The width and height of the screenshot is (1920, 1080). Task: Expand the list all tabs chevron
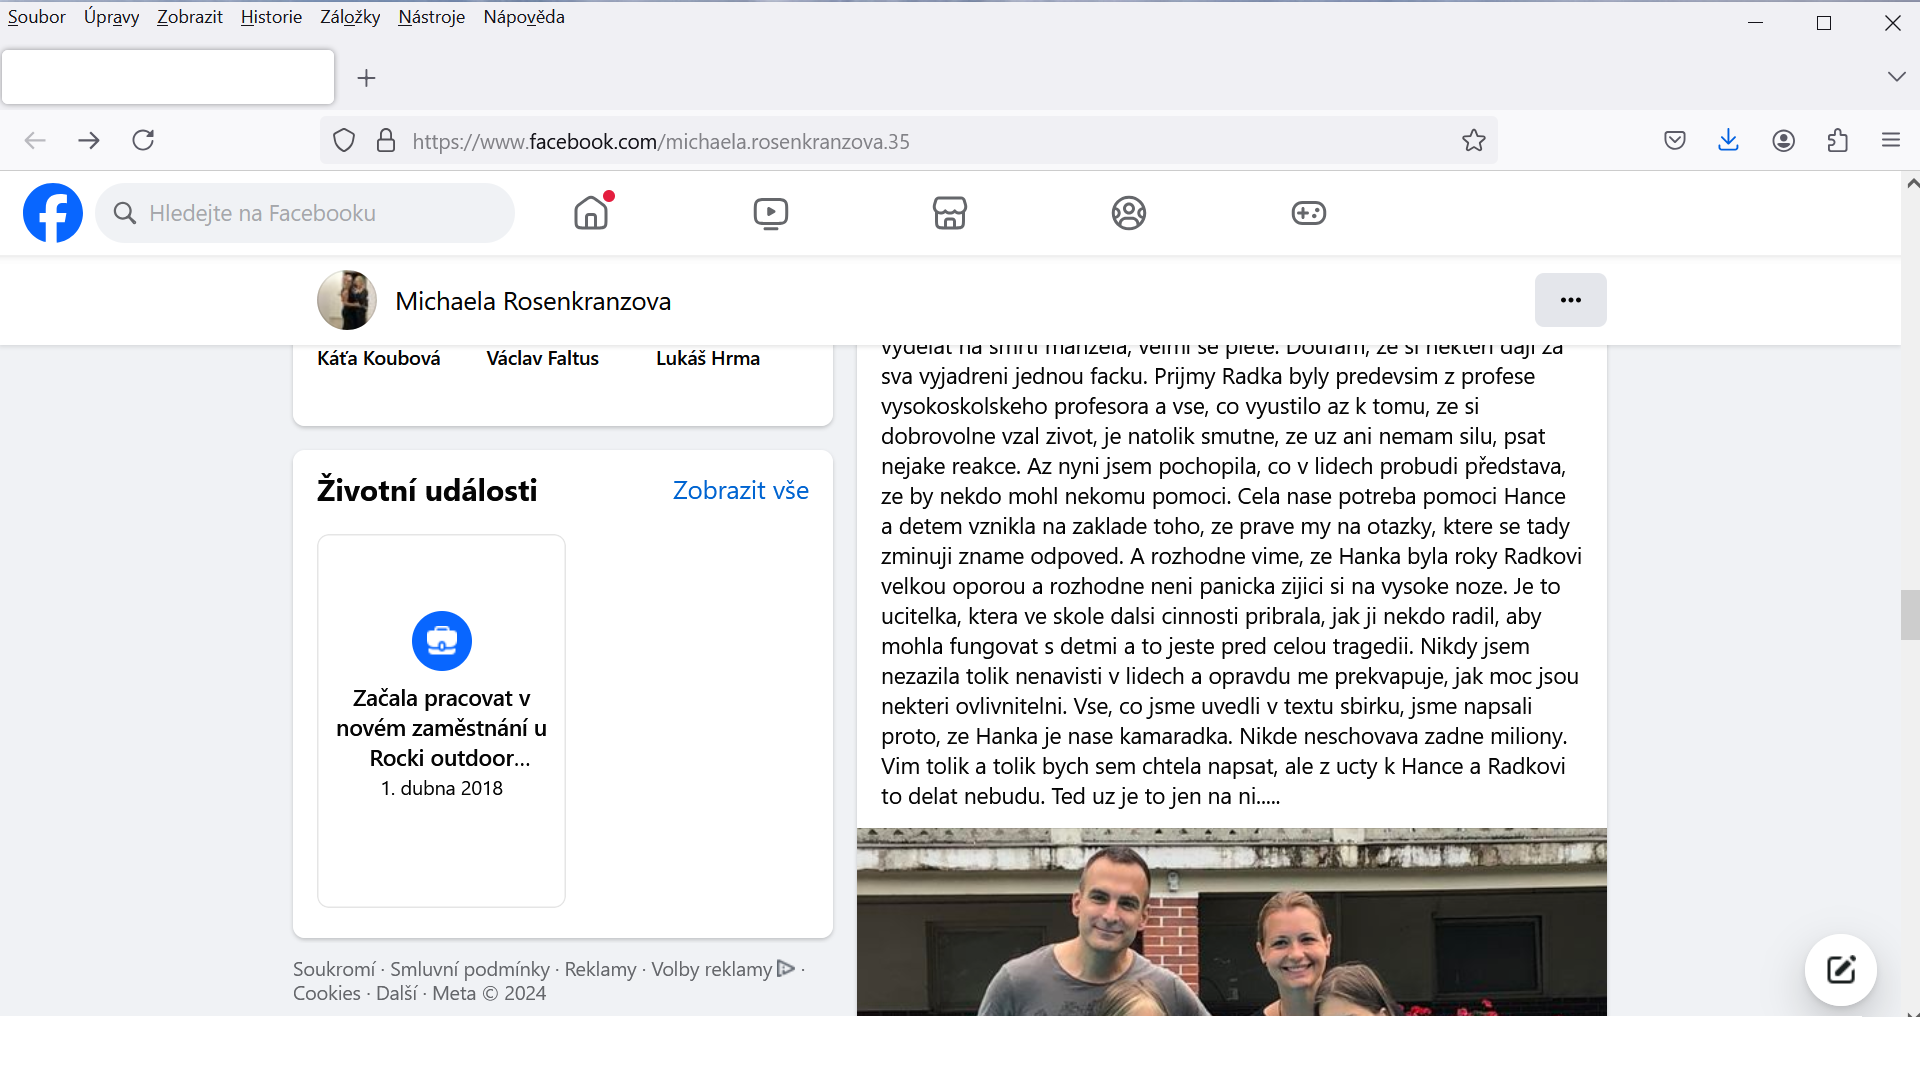pyautogui.click(x=1896, y=77)
